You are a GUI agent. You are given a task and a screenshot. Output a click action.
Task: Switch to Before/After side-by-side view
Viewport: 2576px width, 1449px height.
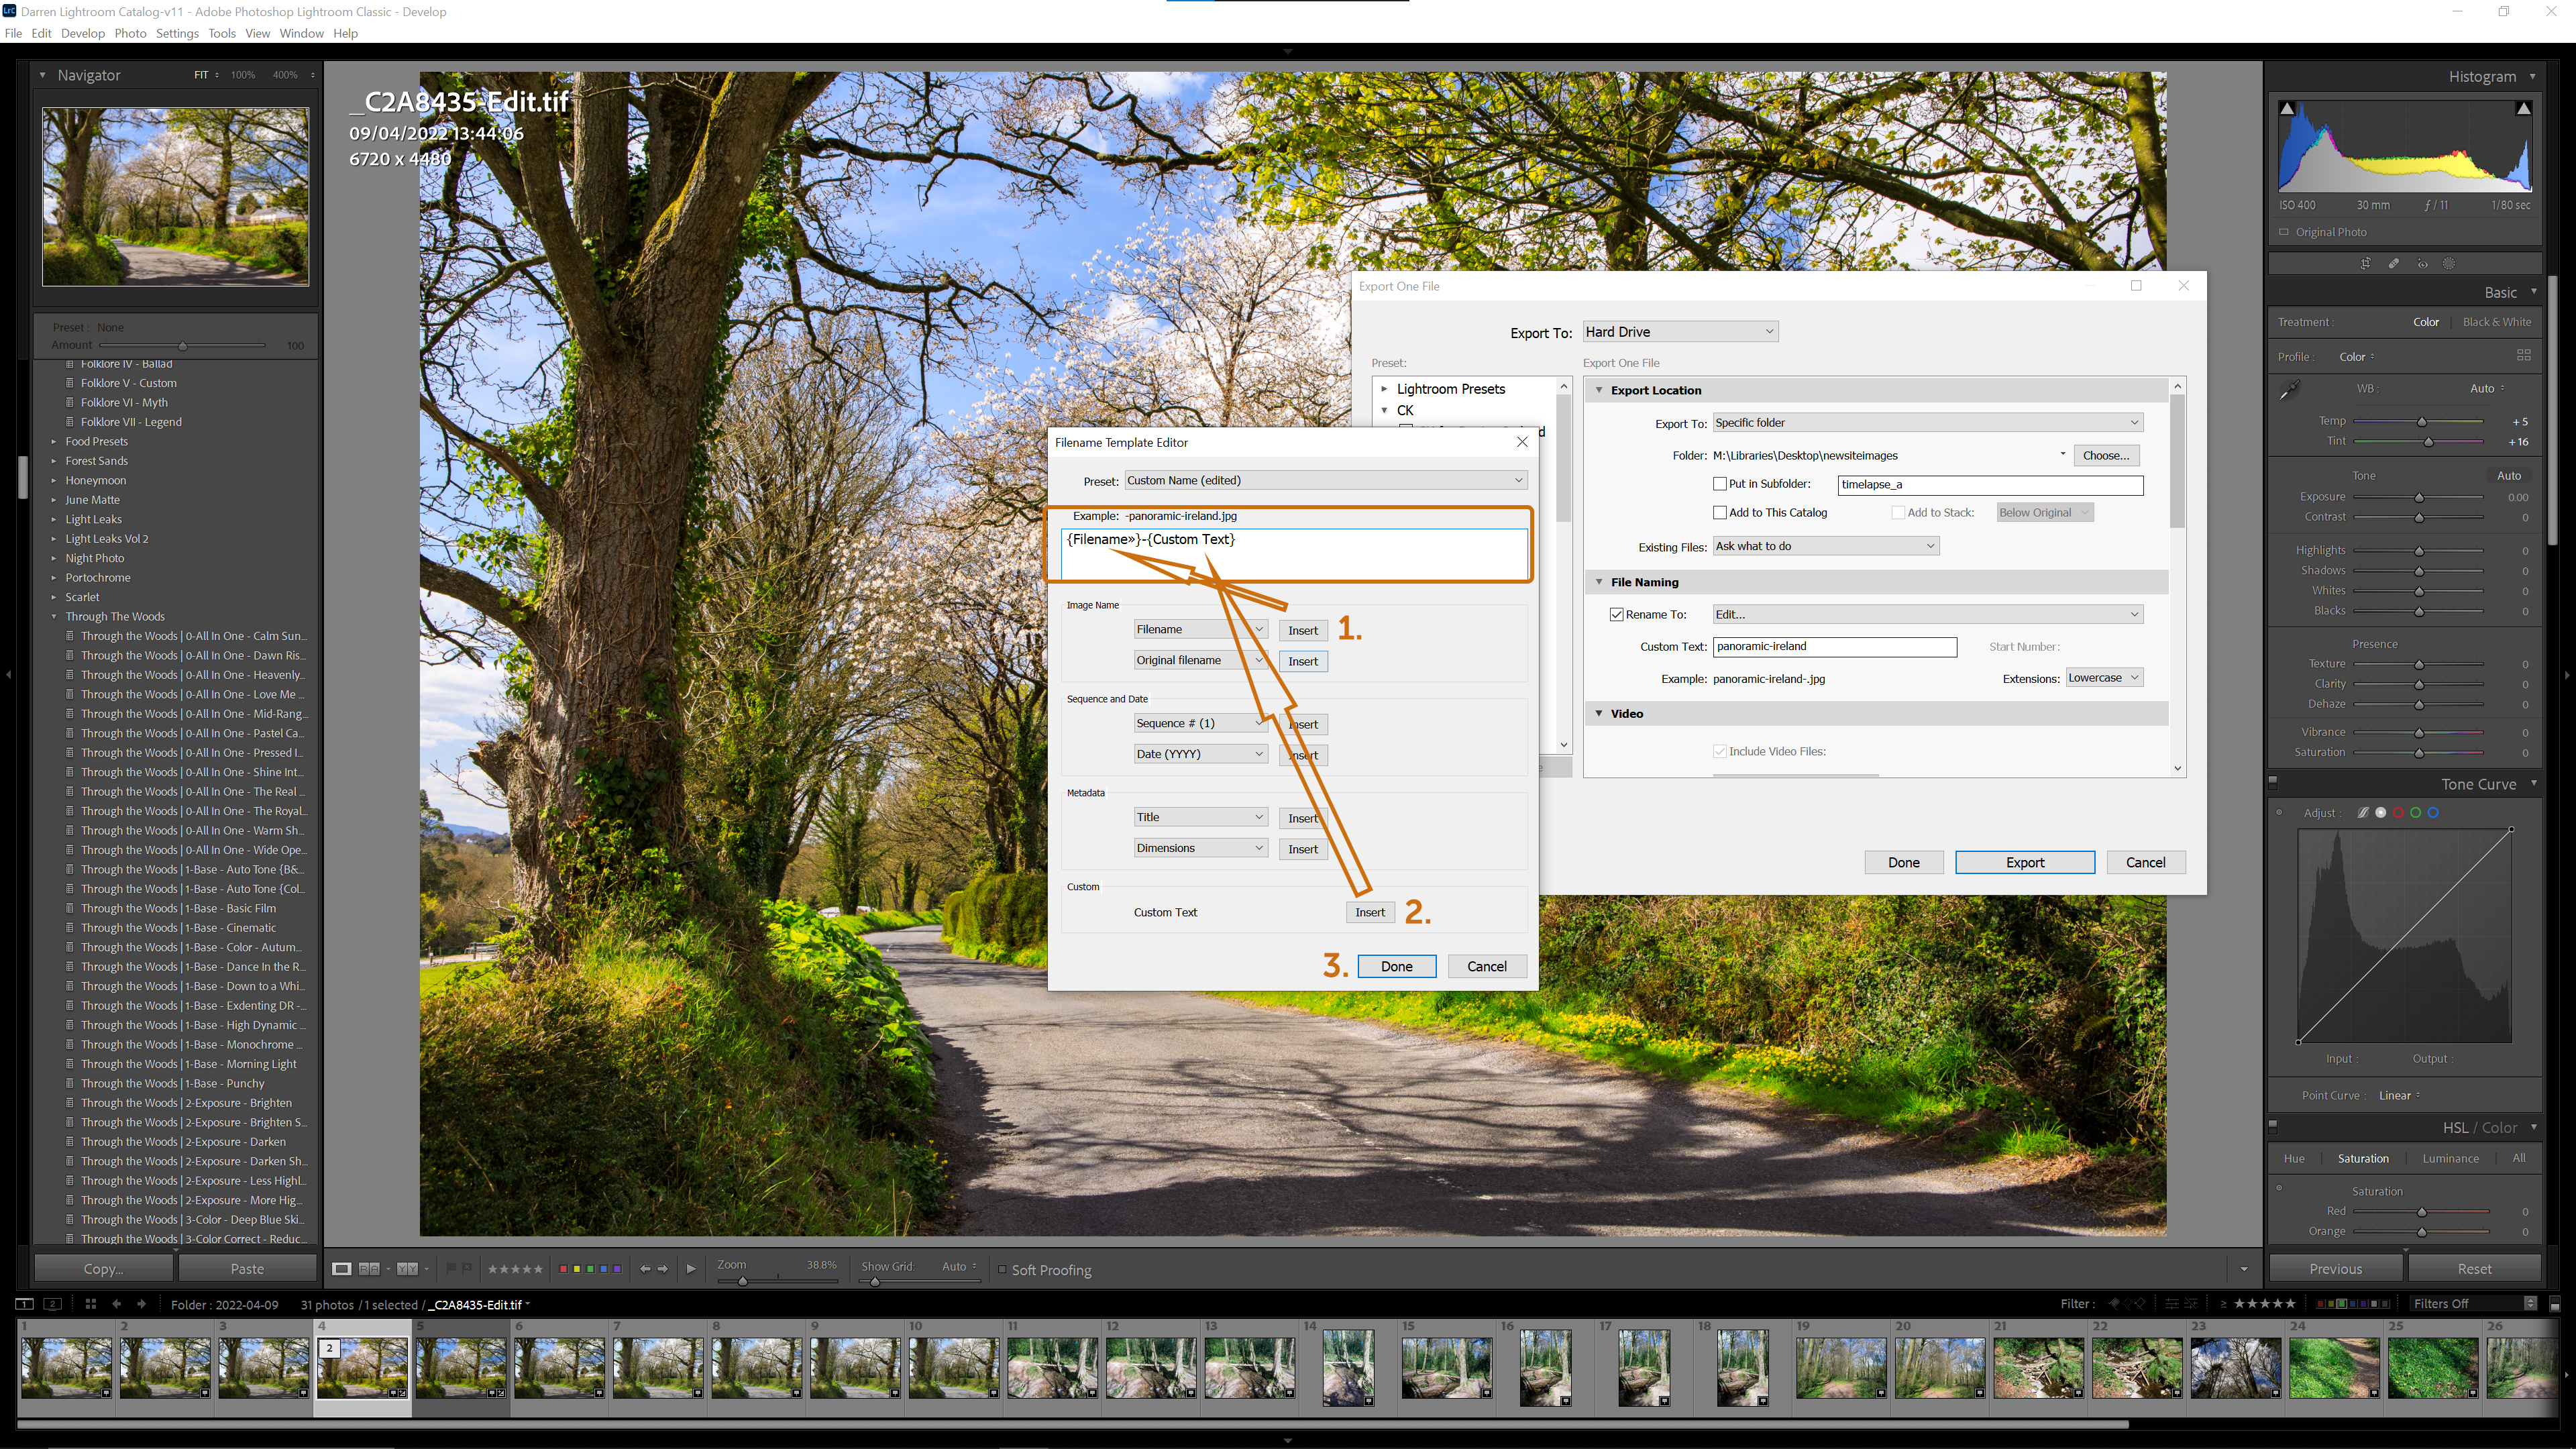tap(407, 1269)
